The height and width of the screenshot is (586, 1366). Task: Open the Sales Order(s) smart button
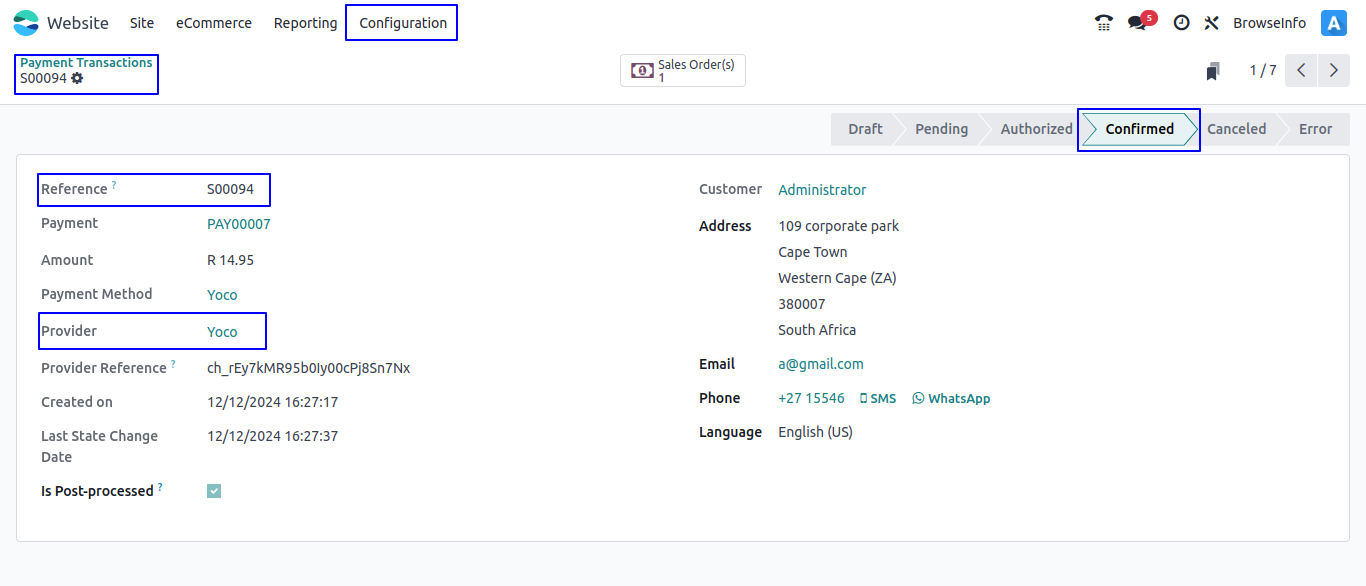pyautogui.click(x=683, y=71)
